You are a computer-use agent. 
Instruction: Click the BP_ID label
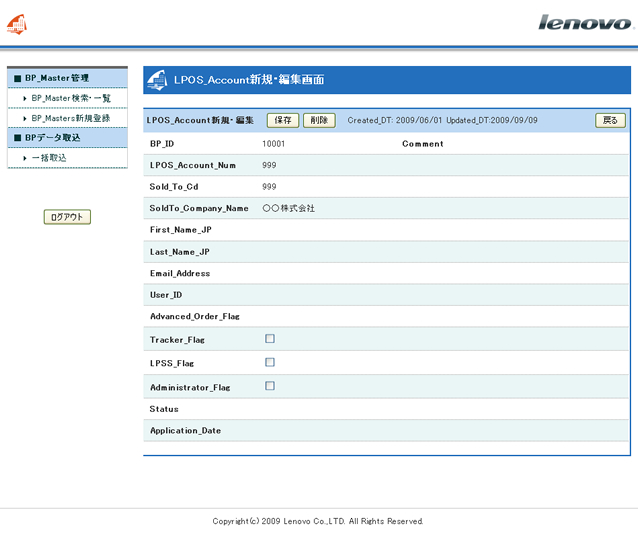click(162, 144)
